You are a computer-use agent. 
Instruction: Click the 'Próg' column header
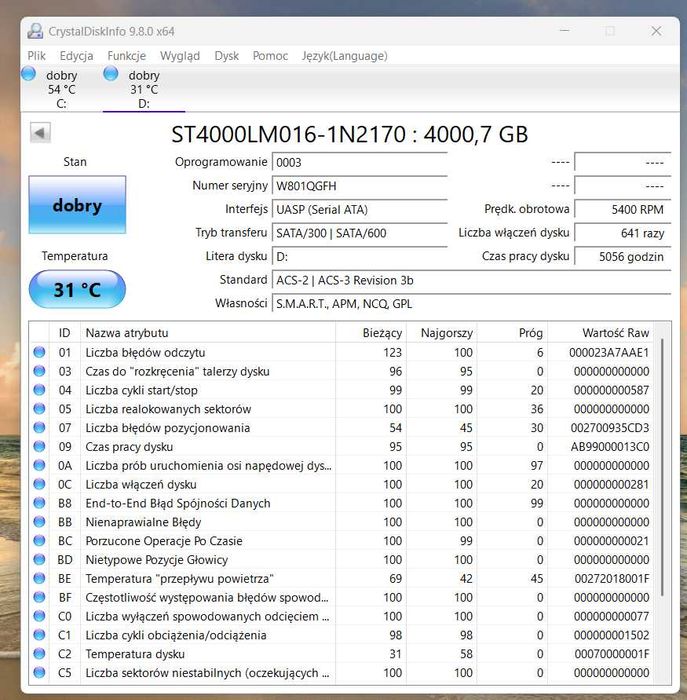[512, 333]
